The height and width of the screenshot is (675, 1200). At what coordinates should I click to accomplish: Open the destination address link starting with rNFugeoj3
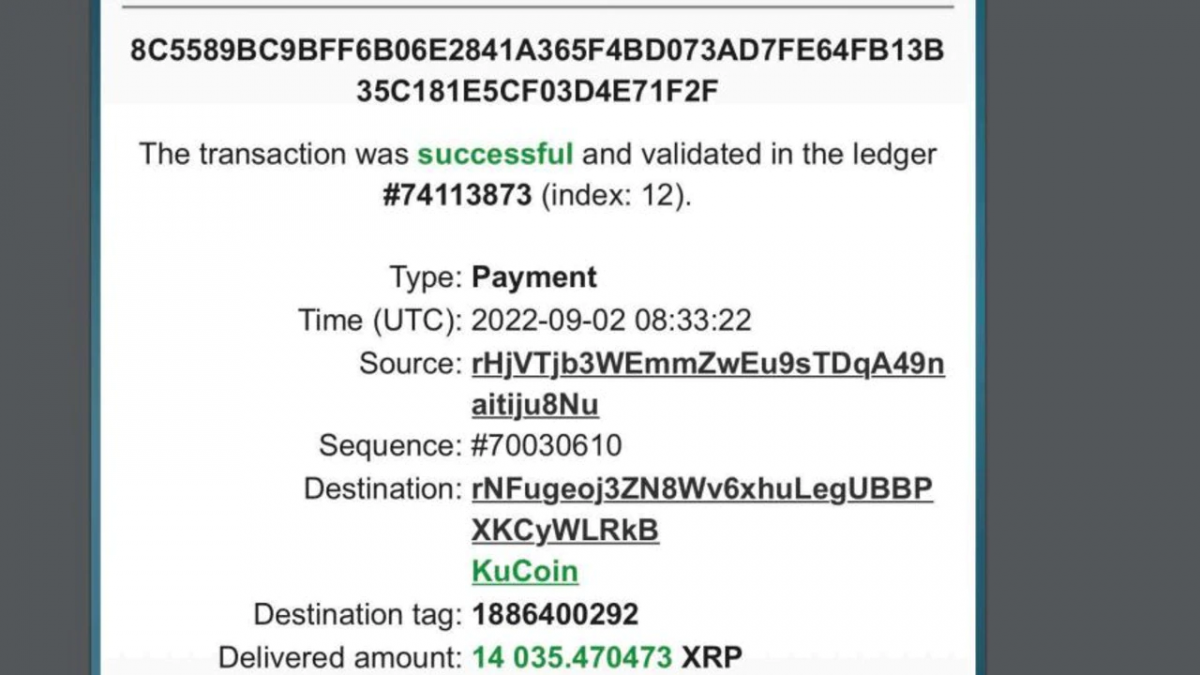coord(702,490)
